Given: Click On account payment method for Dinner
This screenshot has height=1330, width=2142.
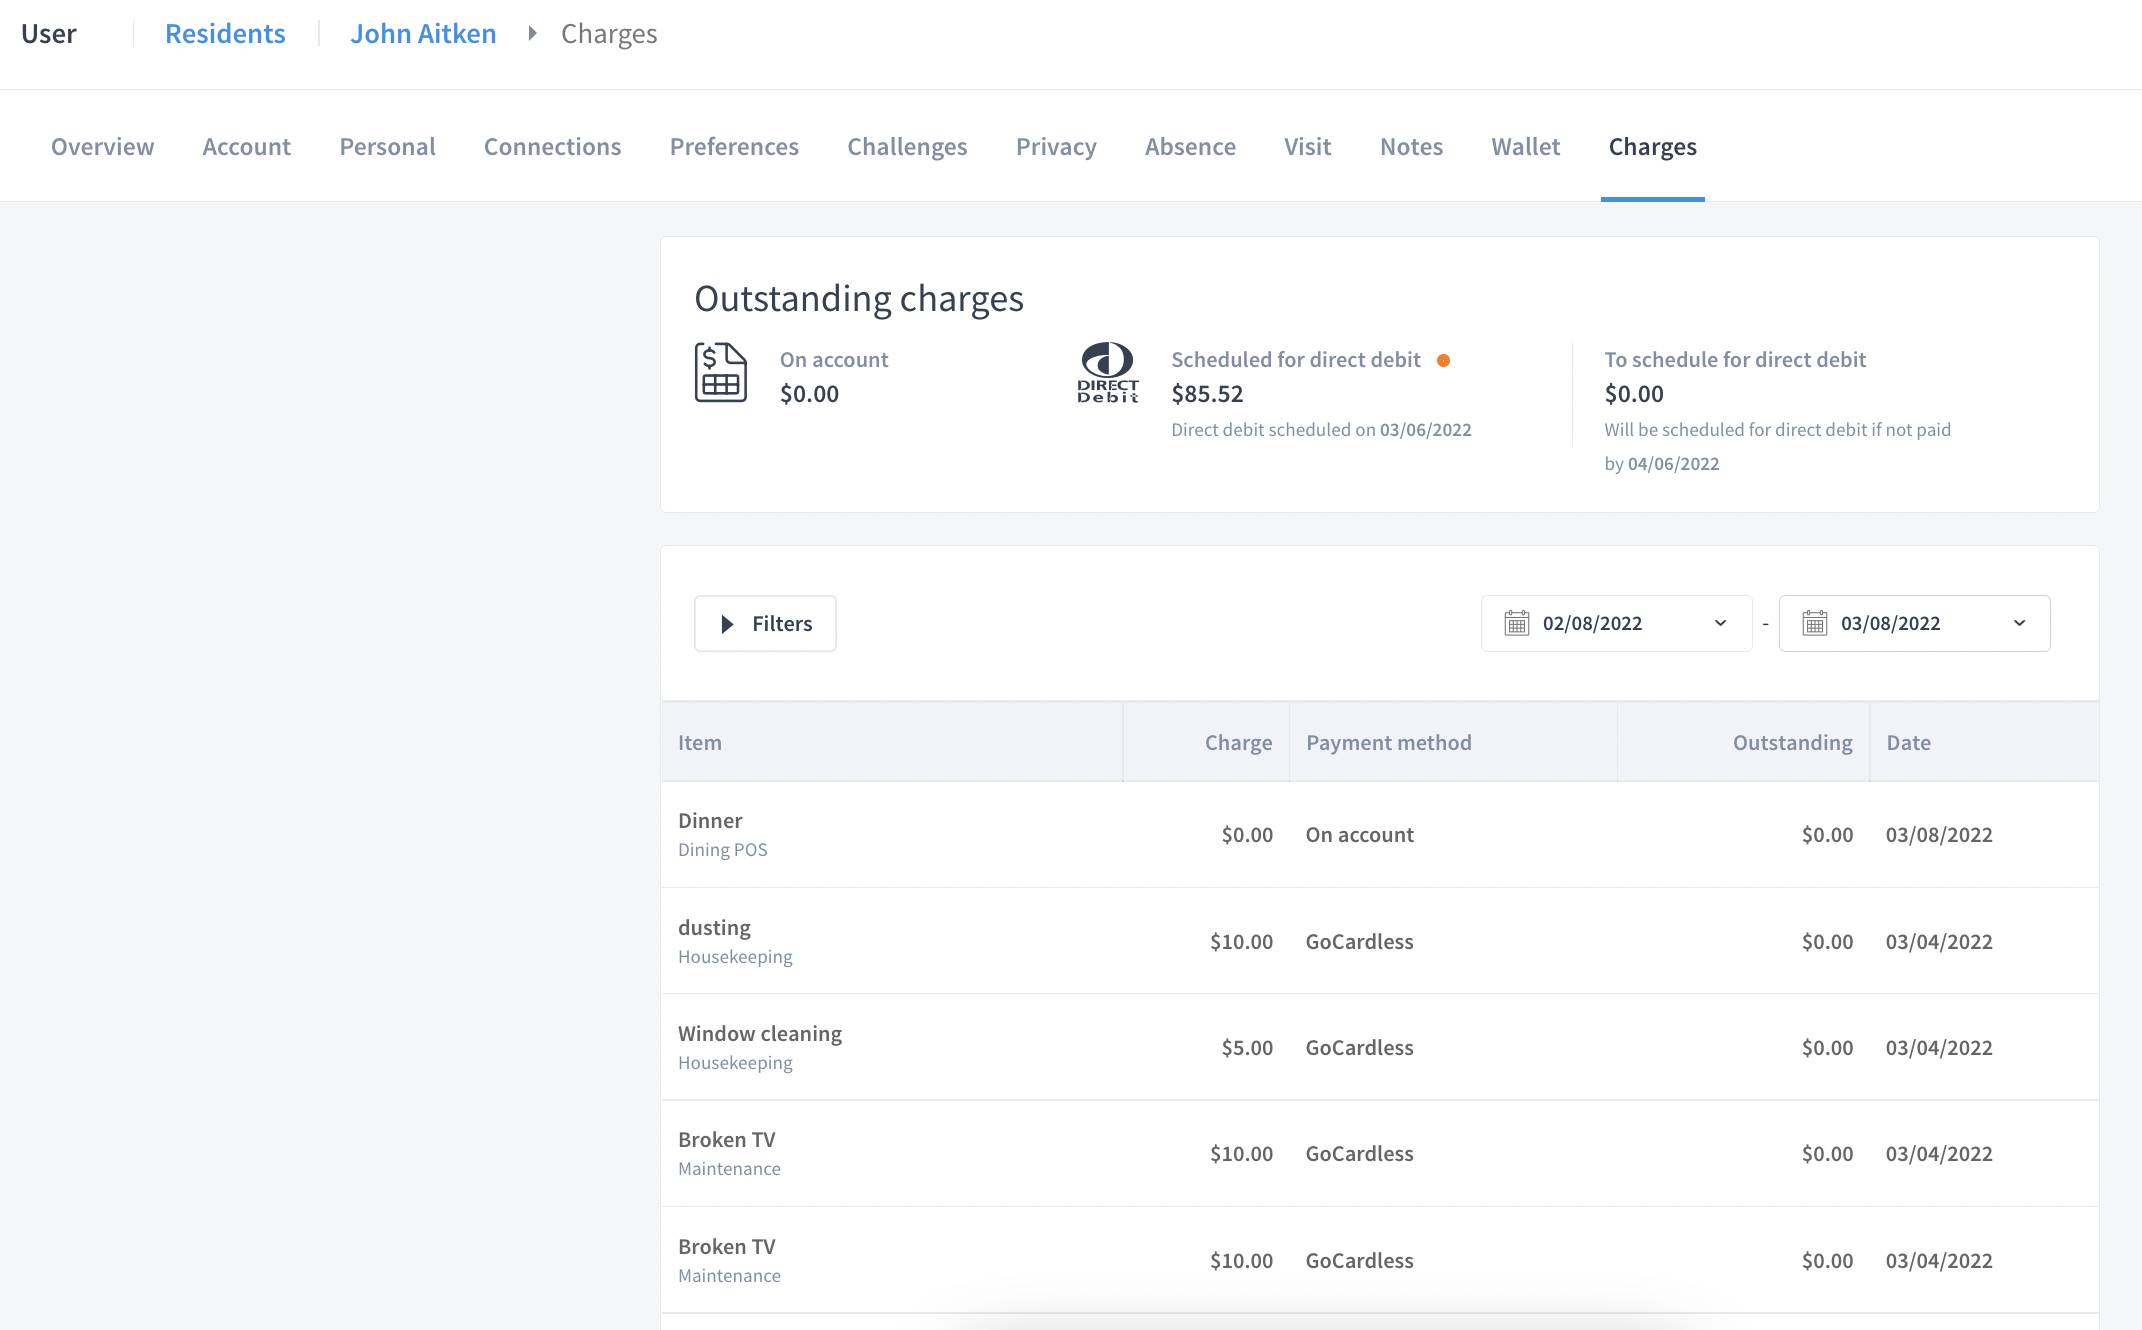Looking at the screenshot, I should click(x=1360, y=834).
